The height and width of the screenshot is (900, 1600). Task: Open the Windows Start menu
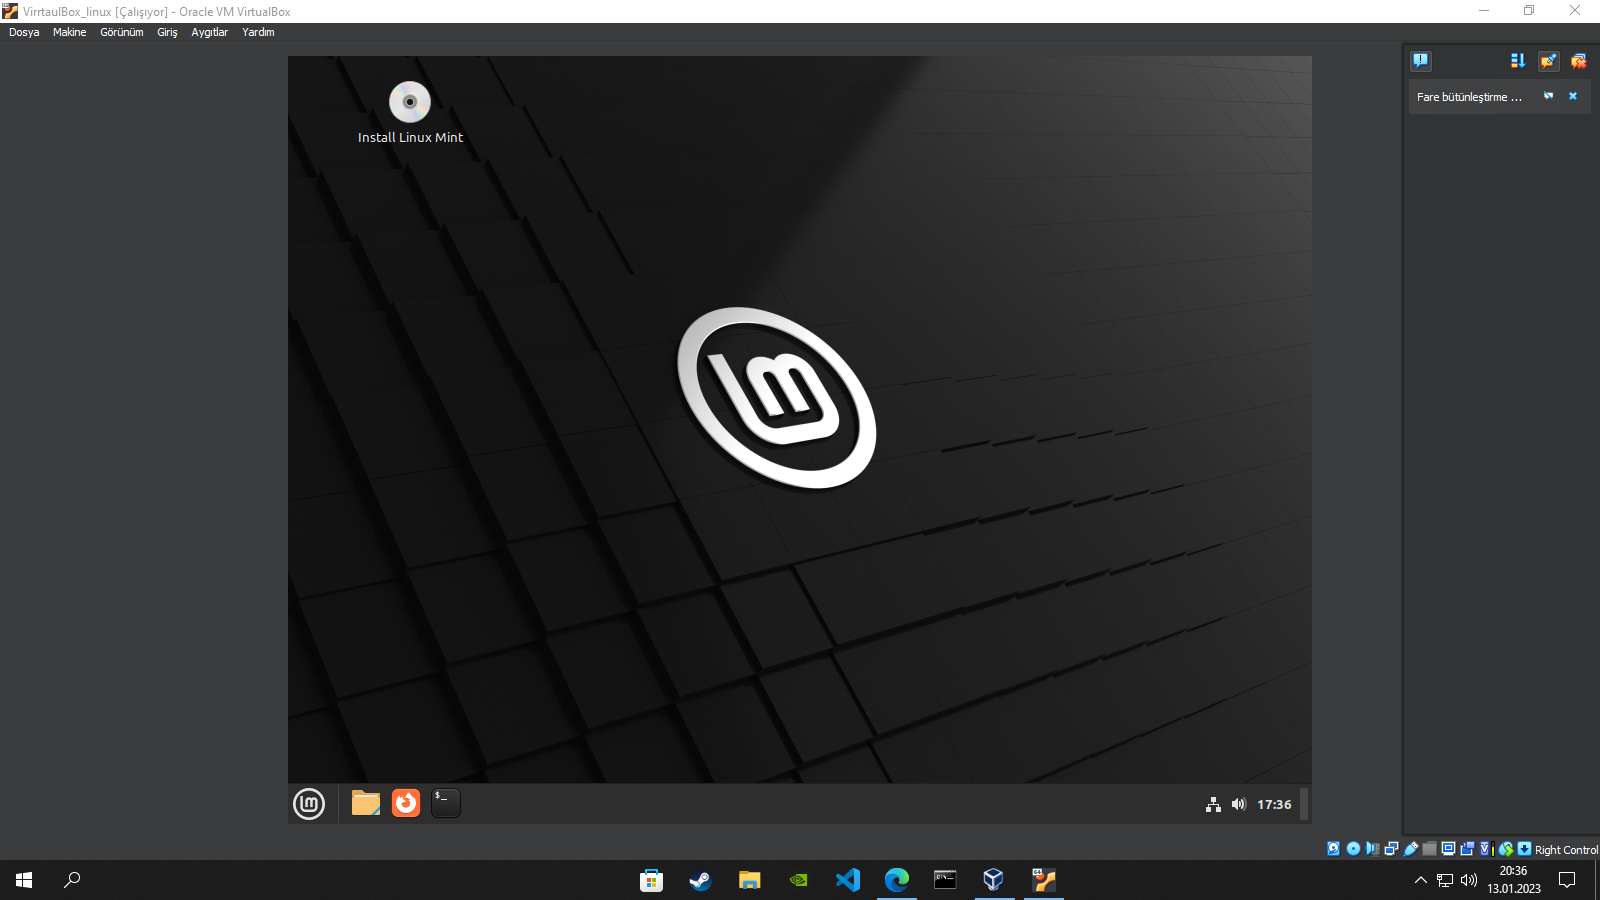(24, 880)
